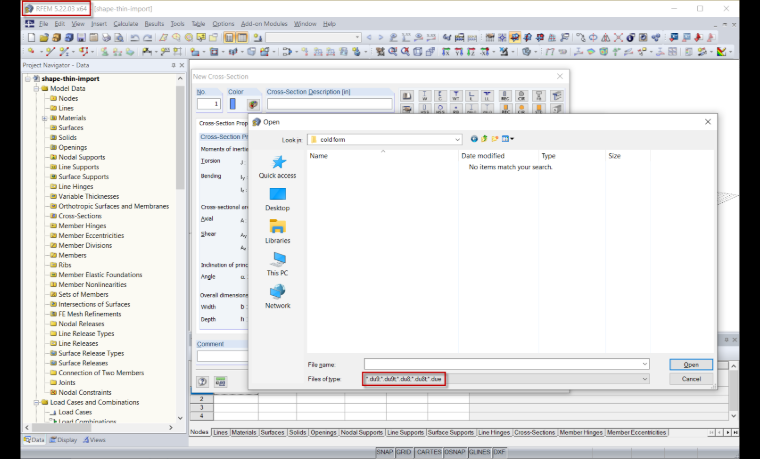Toggle GRID in the status bar
This screenshot has height=459, width=760.
[x=404, y=452]
